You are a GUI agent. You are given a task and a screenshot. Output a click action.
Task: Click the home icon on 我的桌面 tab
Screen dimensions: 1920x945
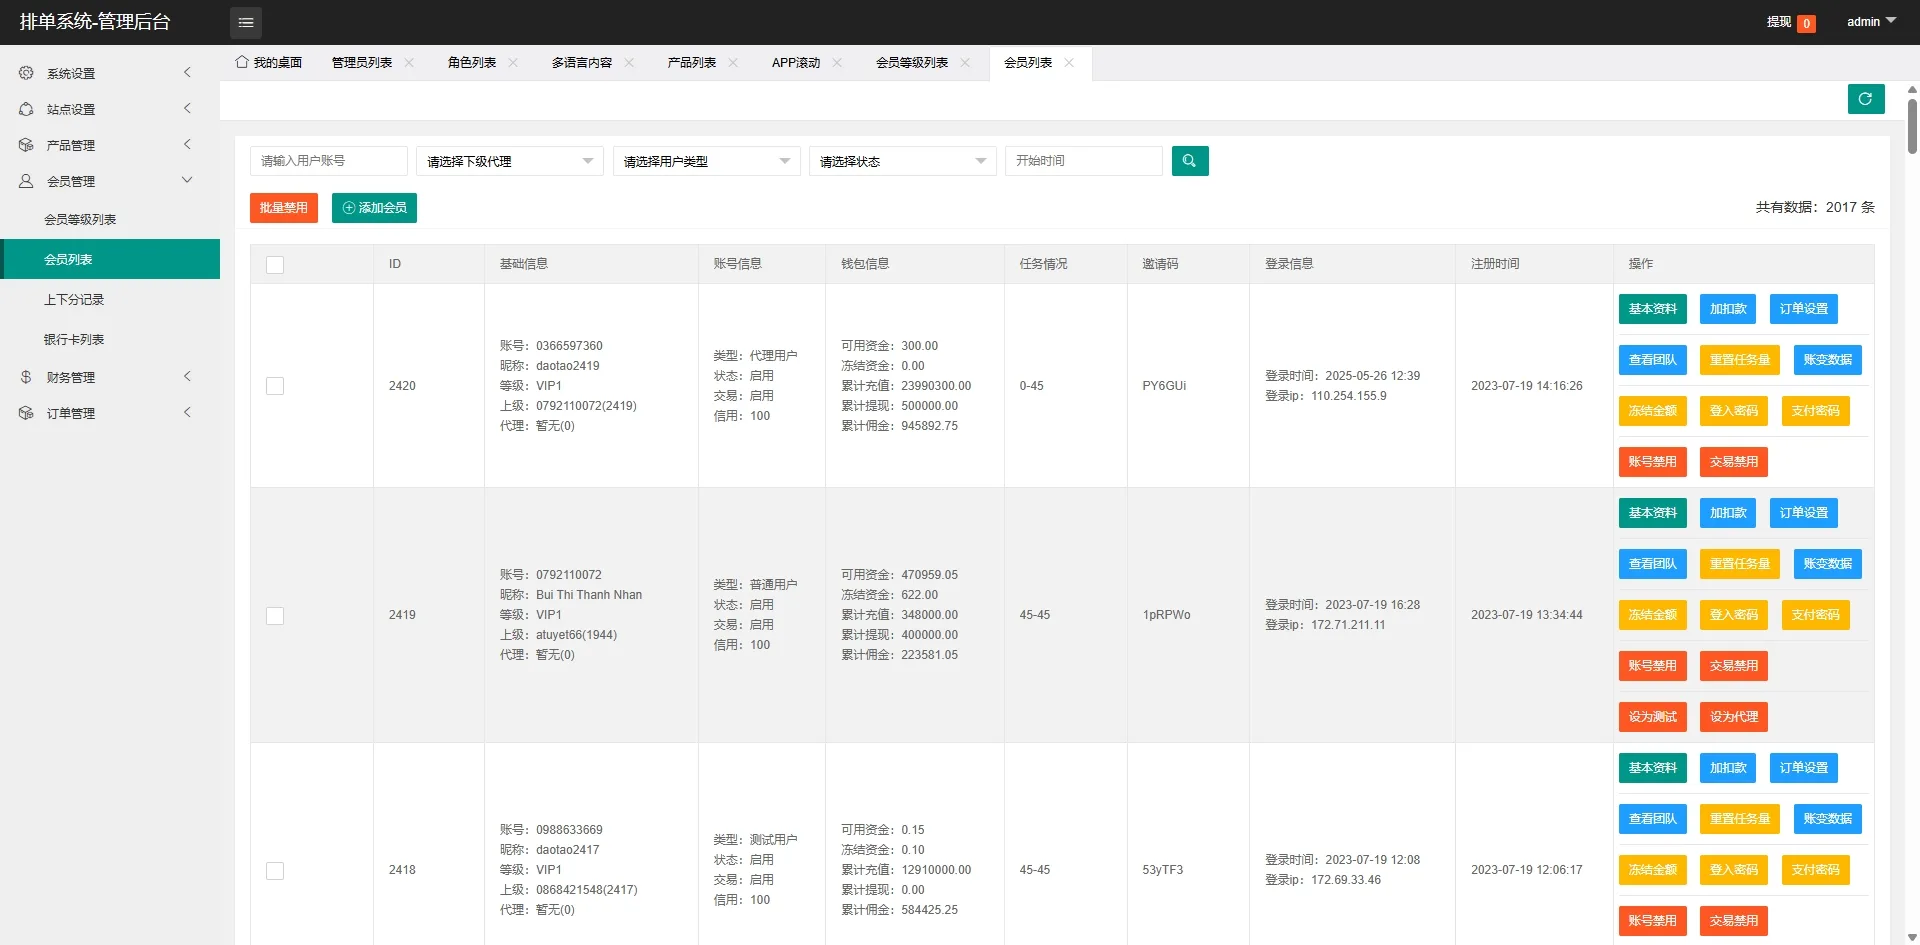click(x=242, y=62)
